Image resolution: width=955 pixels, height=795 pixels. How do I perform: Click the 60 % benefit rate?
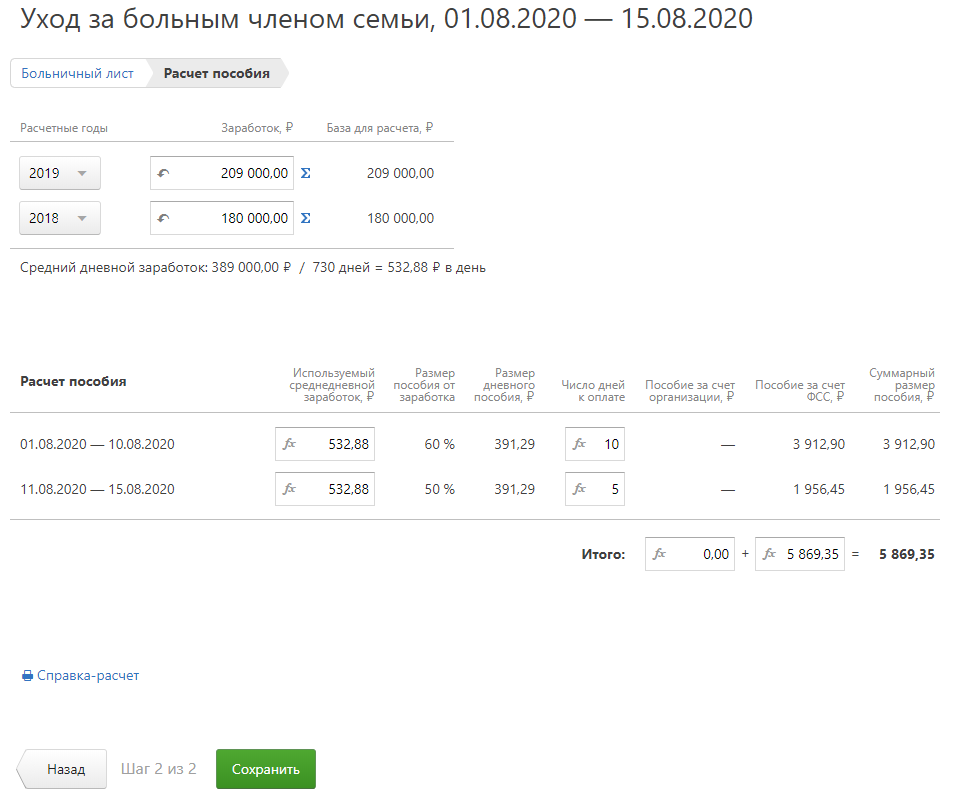440,444
